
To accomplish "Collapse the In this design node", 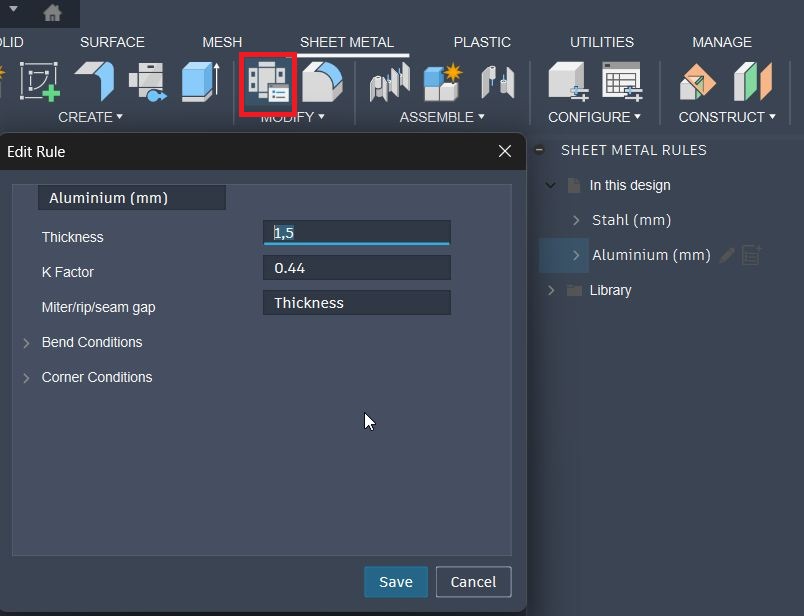I will pos(550,185).
